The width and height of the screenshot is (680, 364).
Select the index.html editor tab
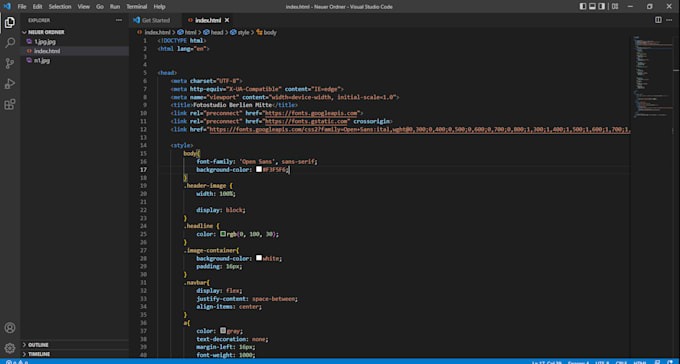pyautogui.click(x=208, y=20)
